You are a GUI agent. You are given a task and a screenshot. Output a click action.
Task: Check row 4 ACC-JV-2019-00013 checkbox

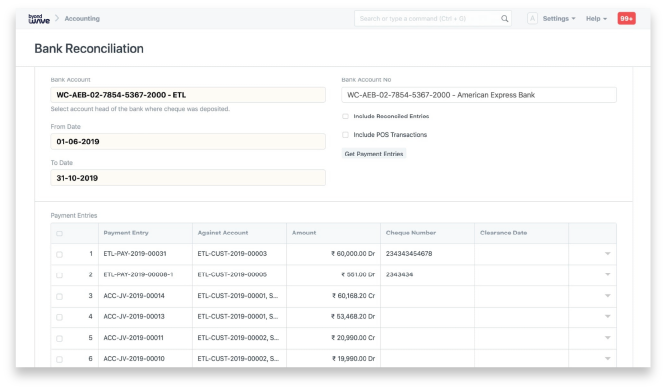click(x=59, y=317)
